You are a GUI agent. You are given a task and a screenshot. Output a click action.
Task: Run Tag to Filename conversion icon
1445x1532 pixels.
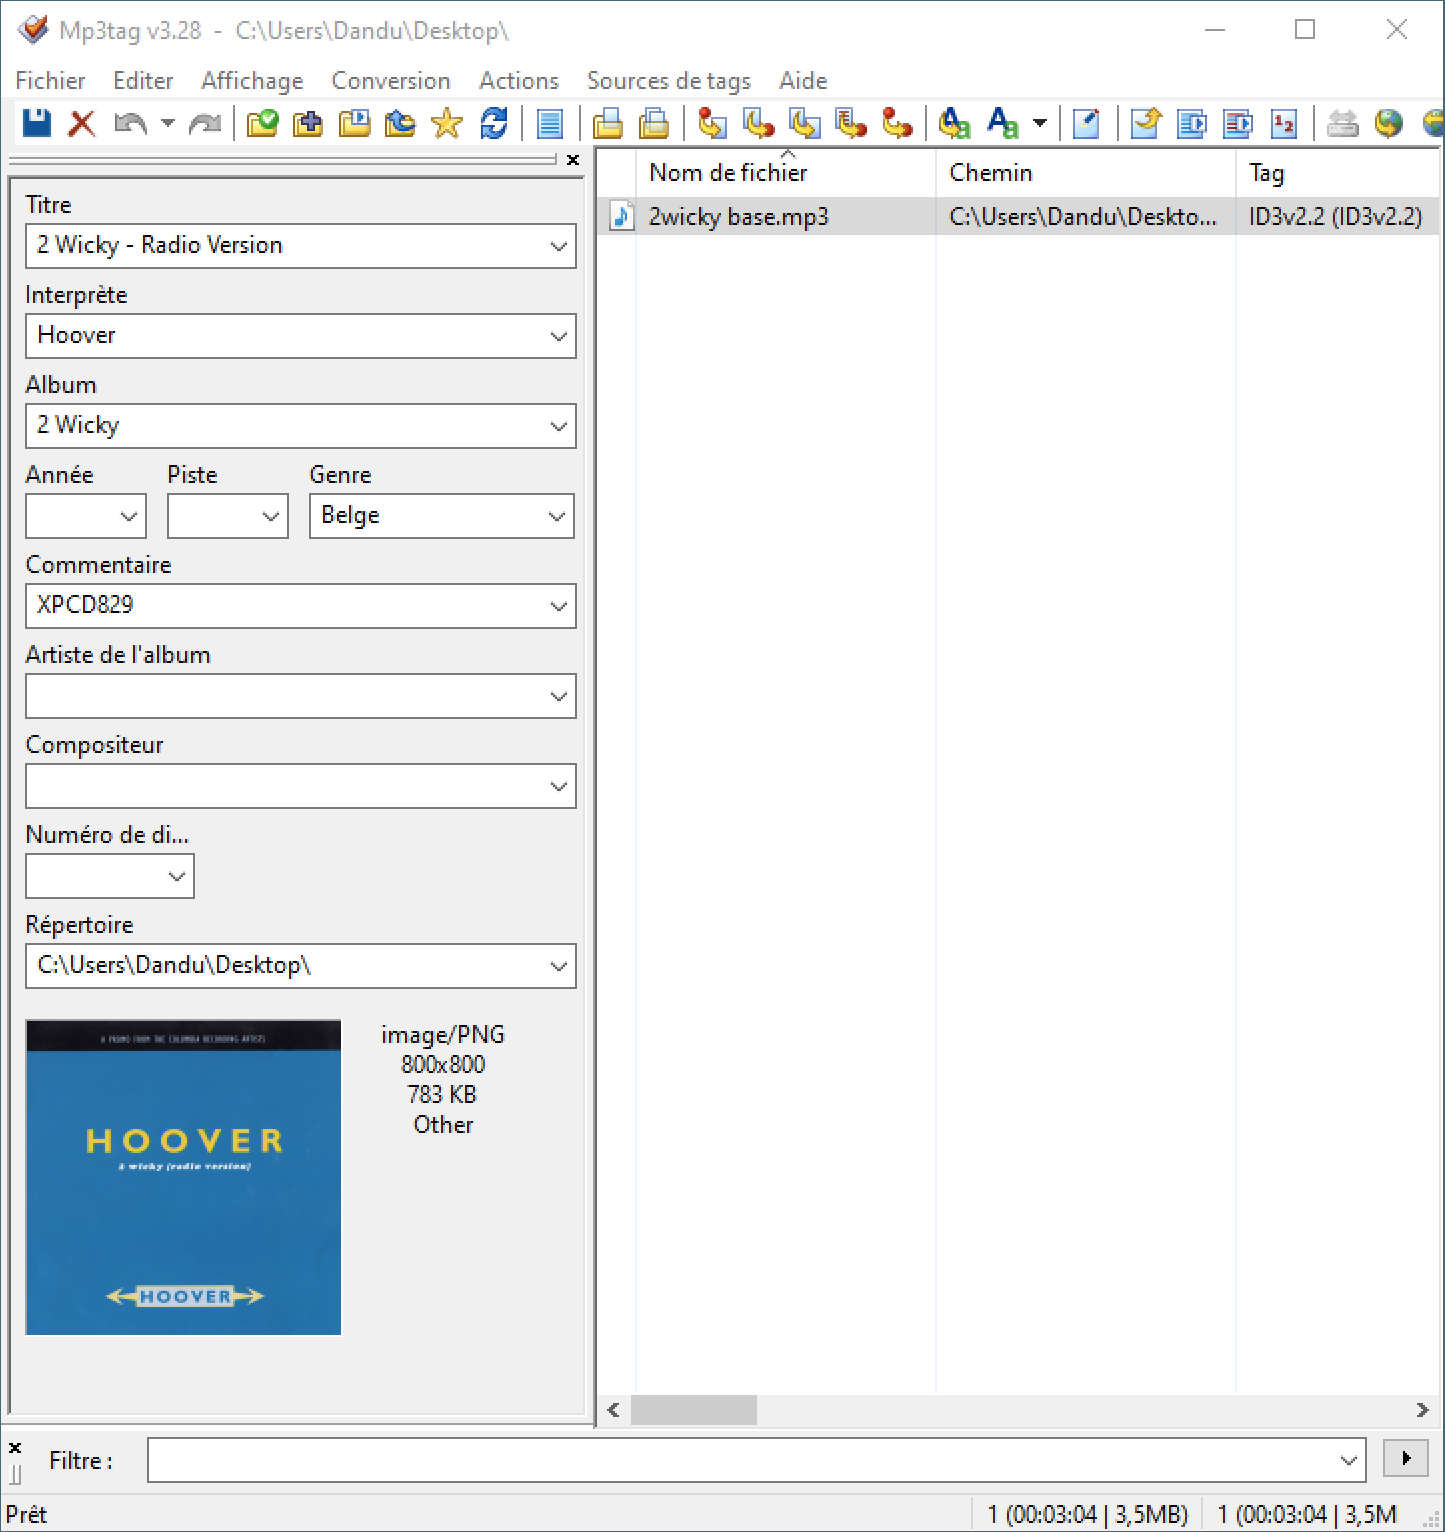[712, 123]
